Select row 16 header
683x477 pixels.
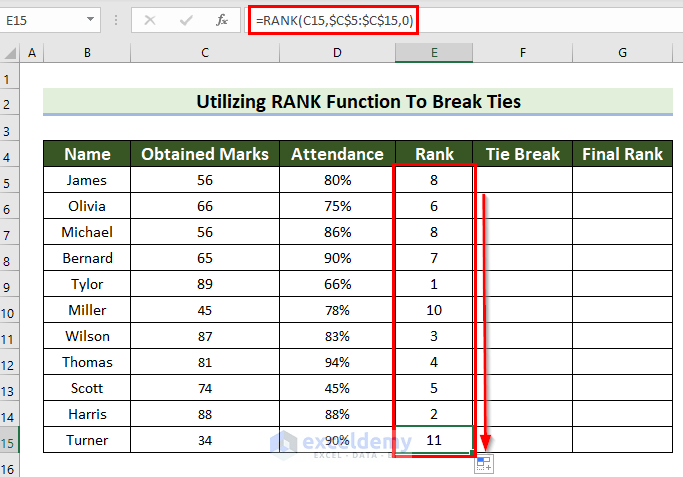pos(10,465)
